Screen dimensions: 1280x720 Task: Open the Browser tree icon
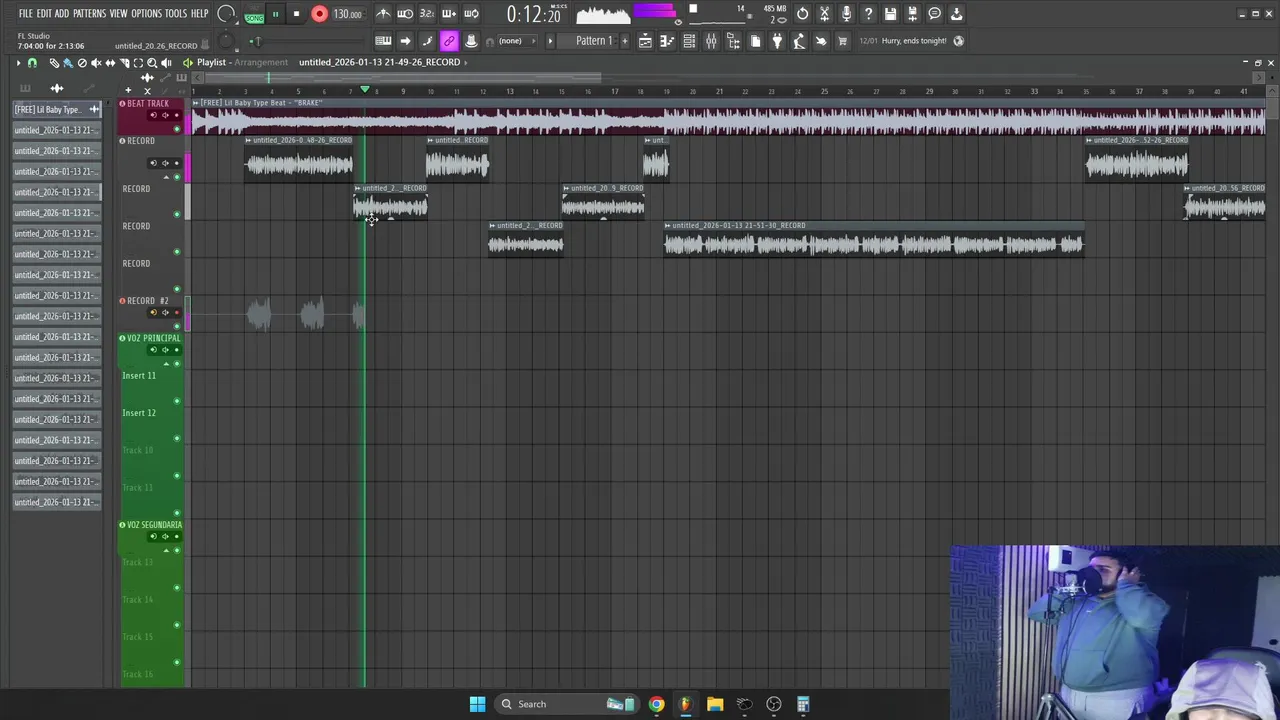point(733,41)
